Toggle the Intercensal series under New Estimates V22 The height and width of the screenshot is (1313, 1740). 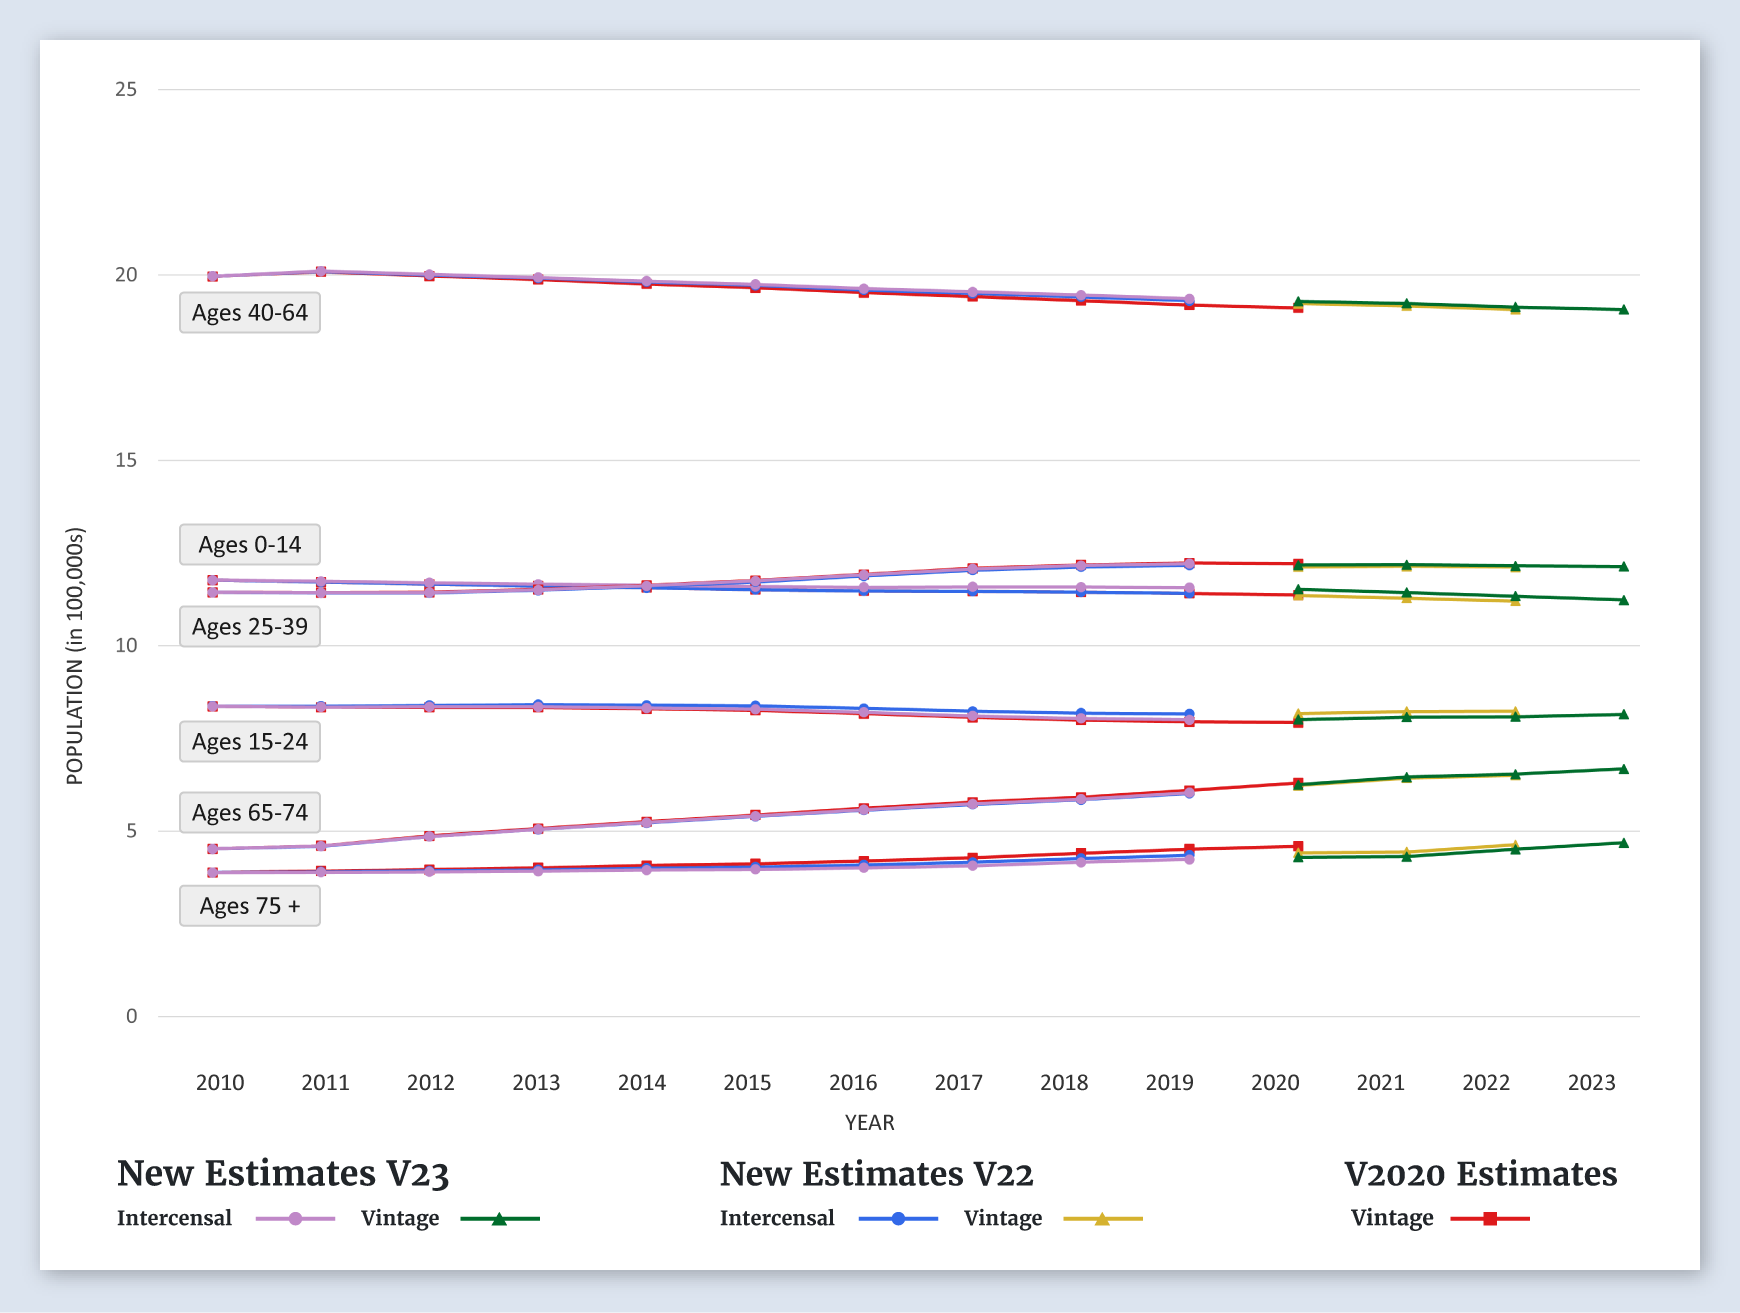pyautogui.click(x=777, y=1218)
